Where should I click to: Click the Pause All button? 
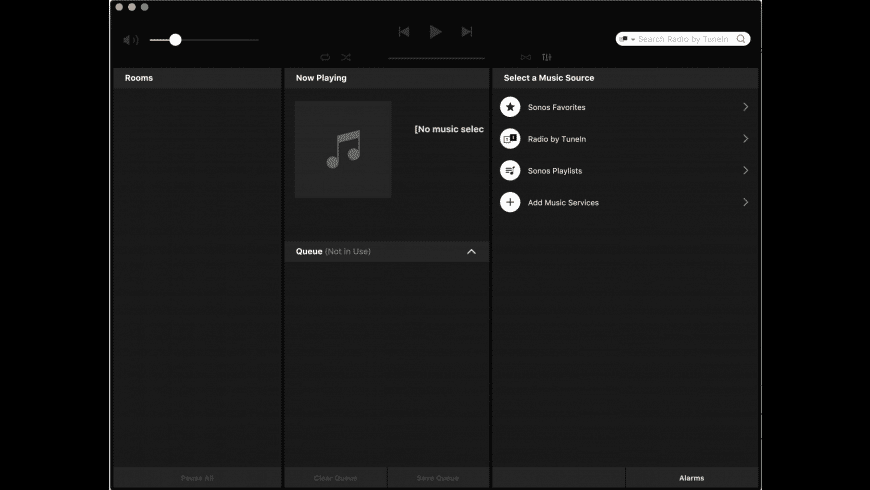(197, 478)
